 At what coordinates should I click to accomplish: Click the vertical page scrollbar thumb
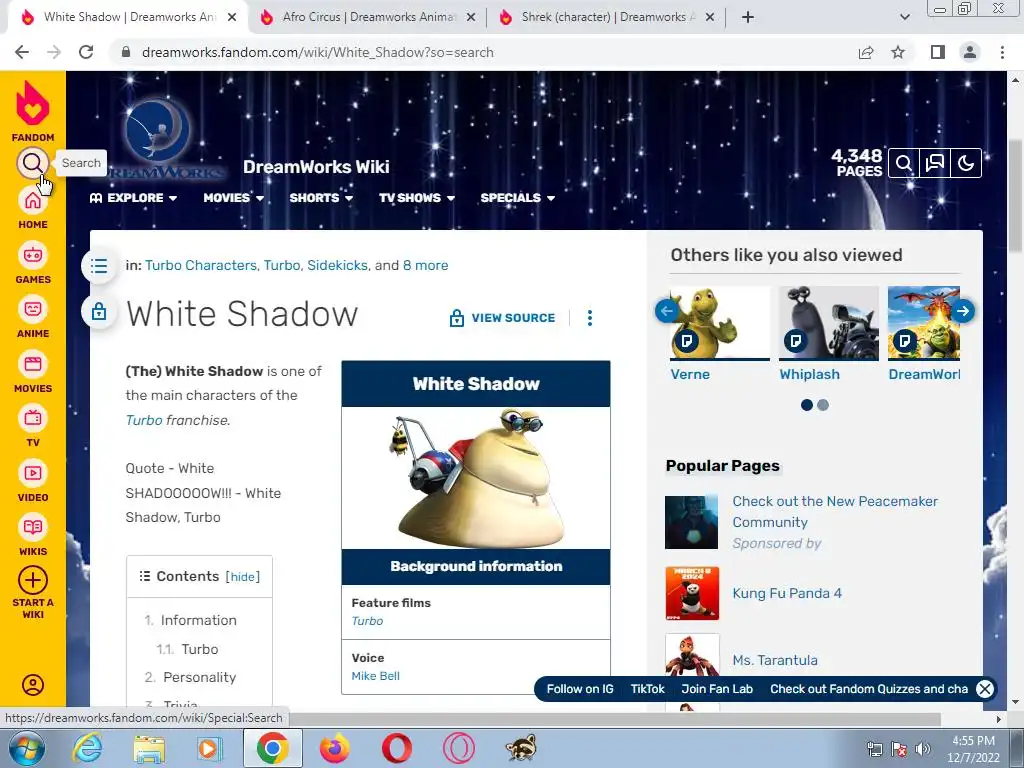(x=1016, y=195)
